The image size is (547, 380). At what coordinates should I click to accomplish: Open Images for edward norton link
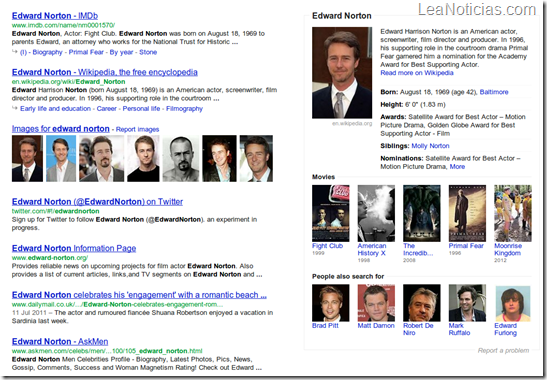click(61, 129)
